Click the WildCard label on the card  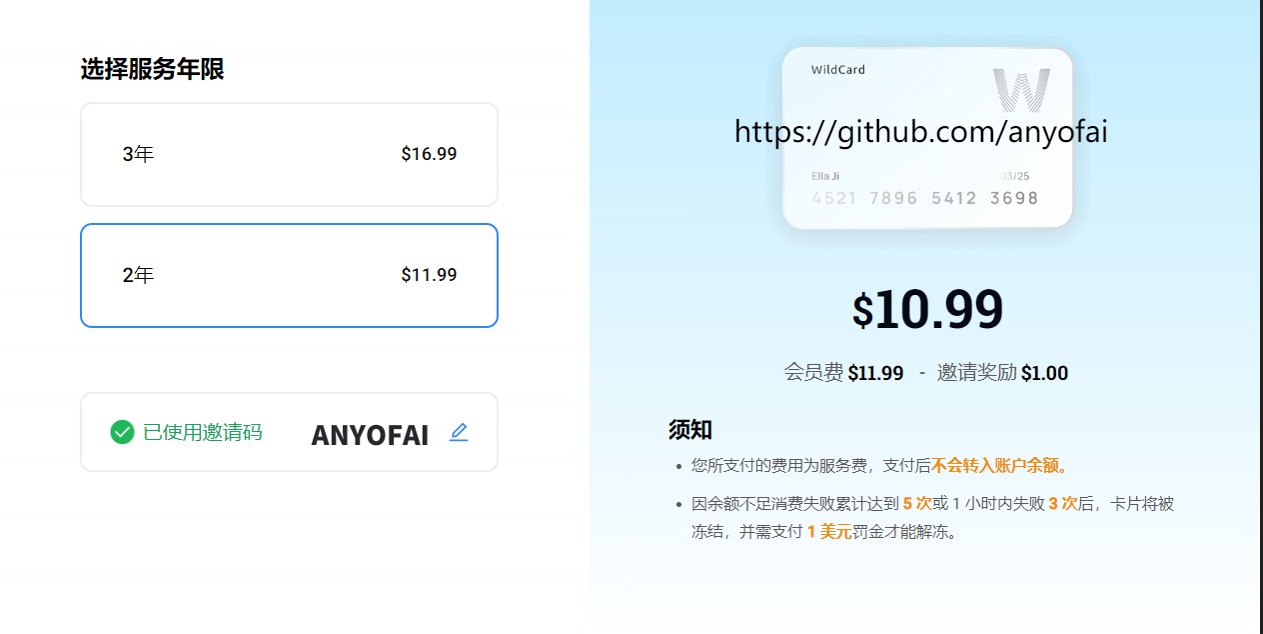[x=838, y=70]
